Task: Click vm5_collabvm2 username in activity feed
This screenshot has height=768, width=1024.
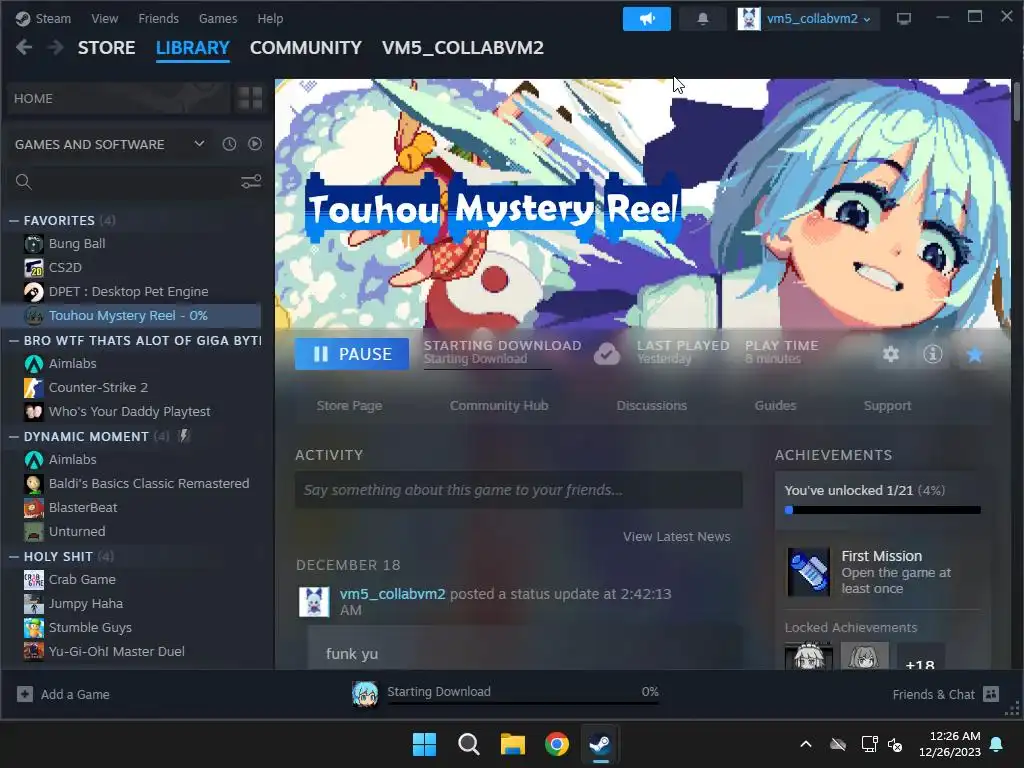Action: click(392, 594)
